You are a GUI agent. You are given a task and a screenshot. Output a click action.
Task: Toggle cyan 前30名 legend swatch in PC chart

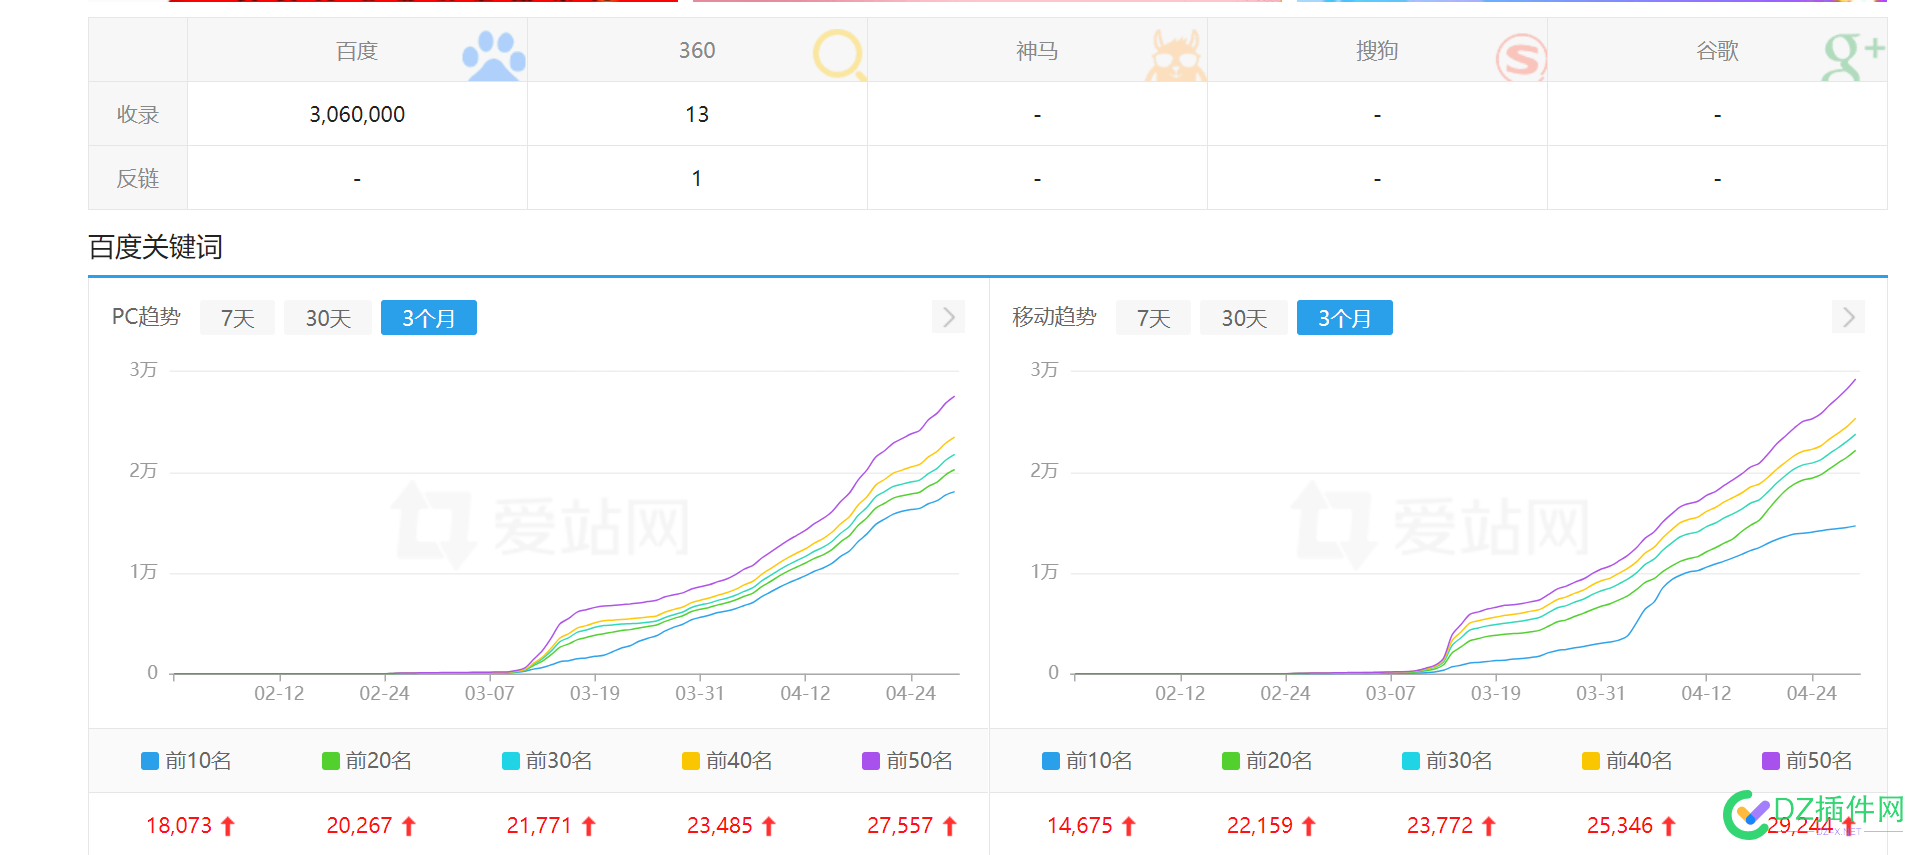[x=511, y=761]
